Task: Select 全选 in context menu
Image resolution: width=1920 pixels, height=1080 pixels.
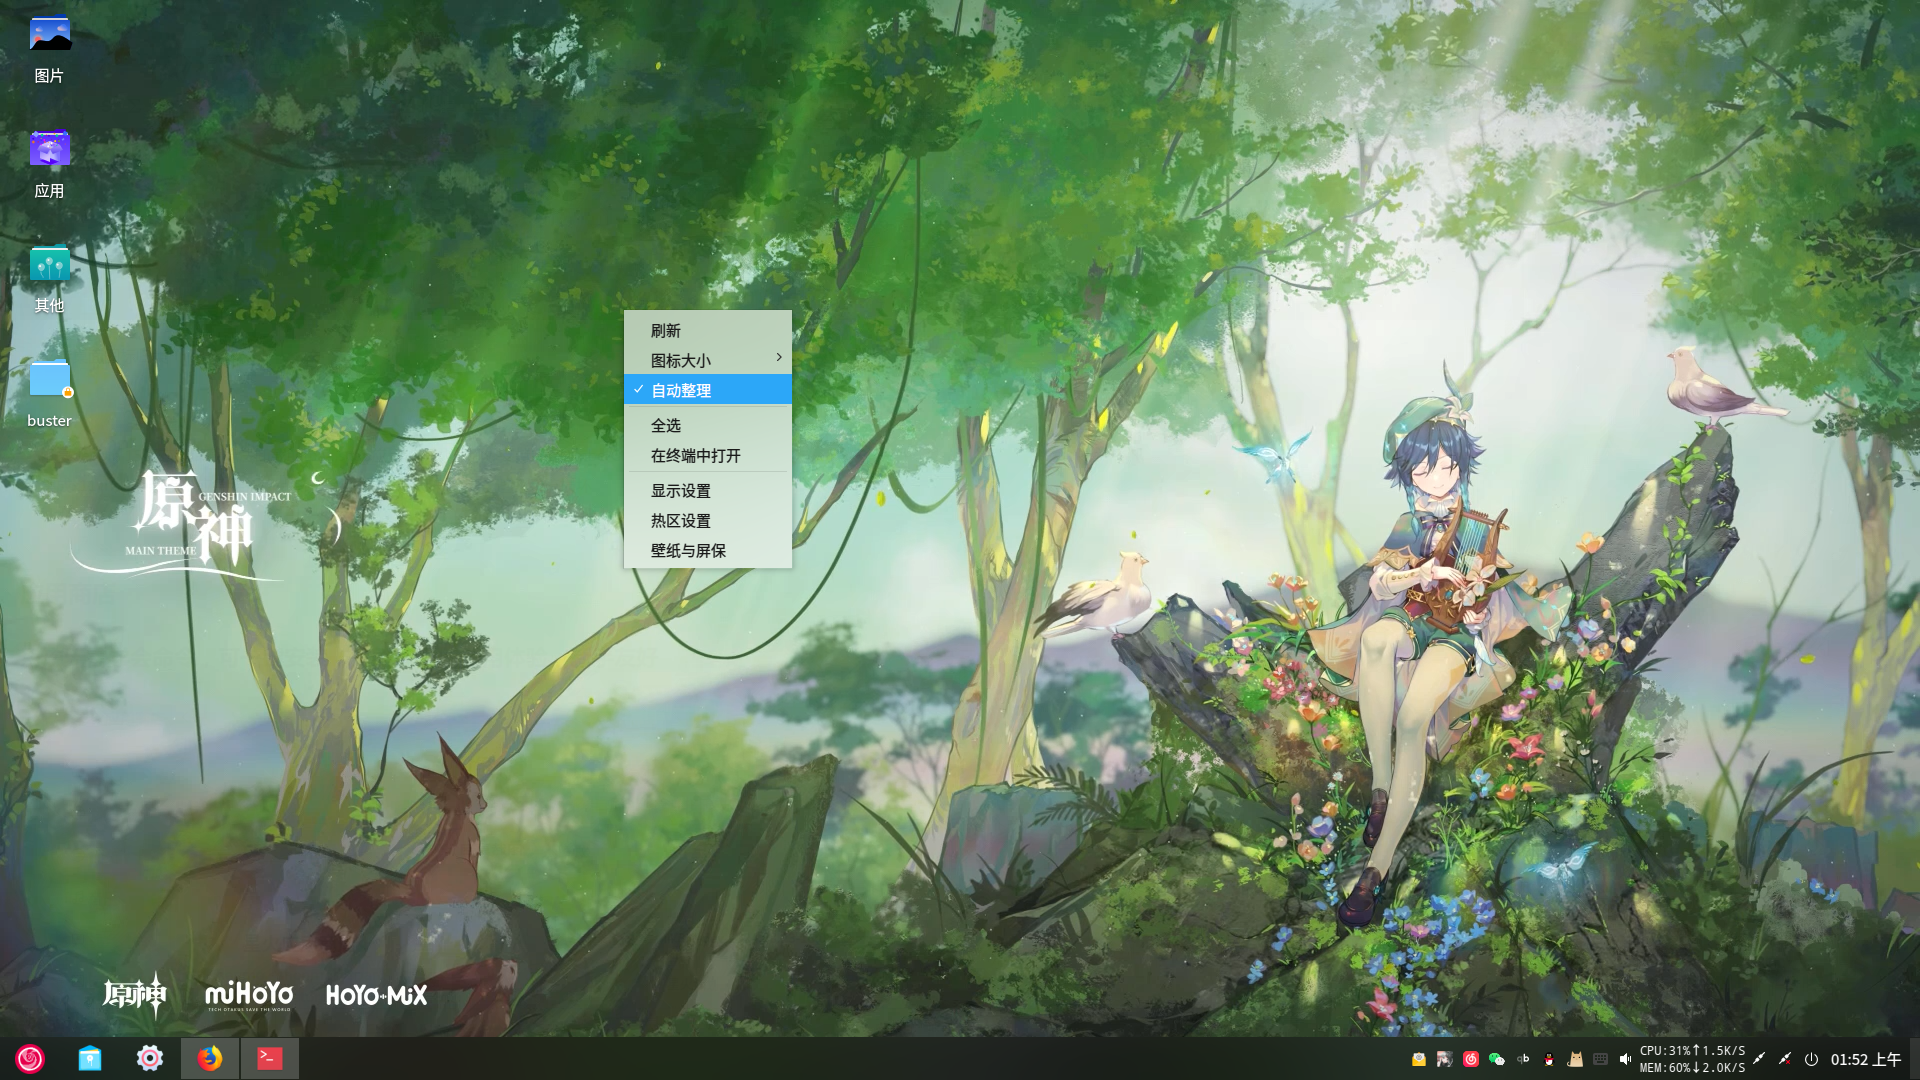Action: pyautogui.click(x=708, y=425)
